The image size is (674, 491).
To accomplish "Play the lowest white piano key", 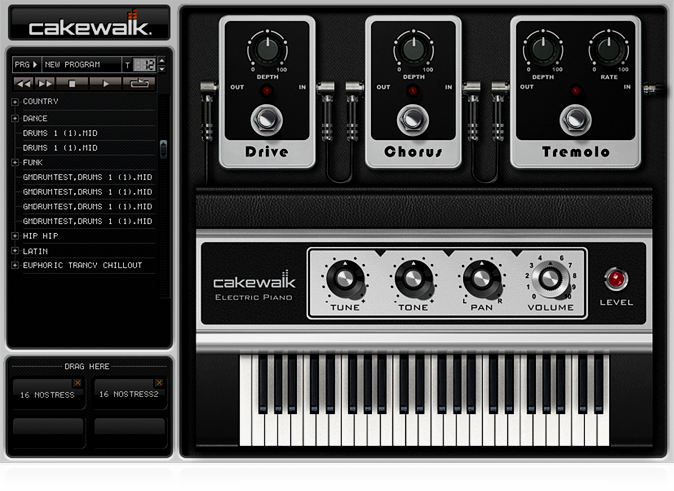I will 246,400.
